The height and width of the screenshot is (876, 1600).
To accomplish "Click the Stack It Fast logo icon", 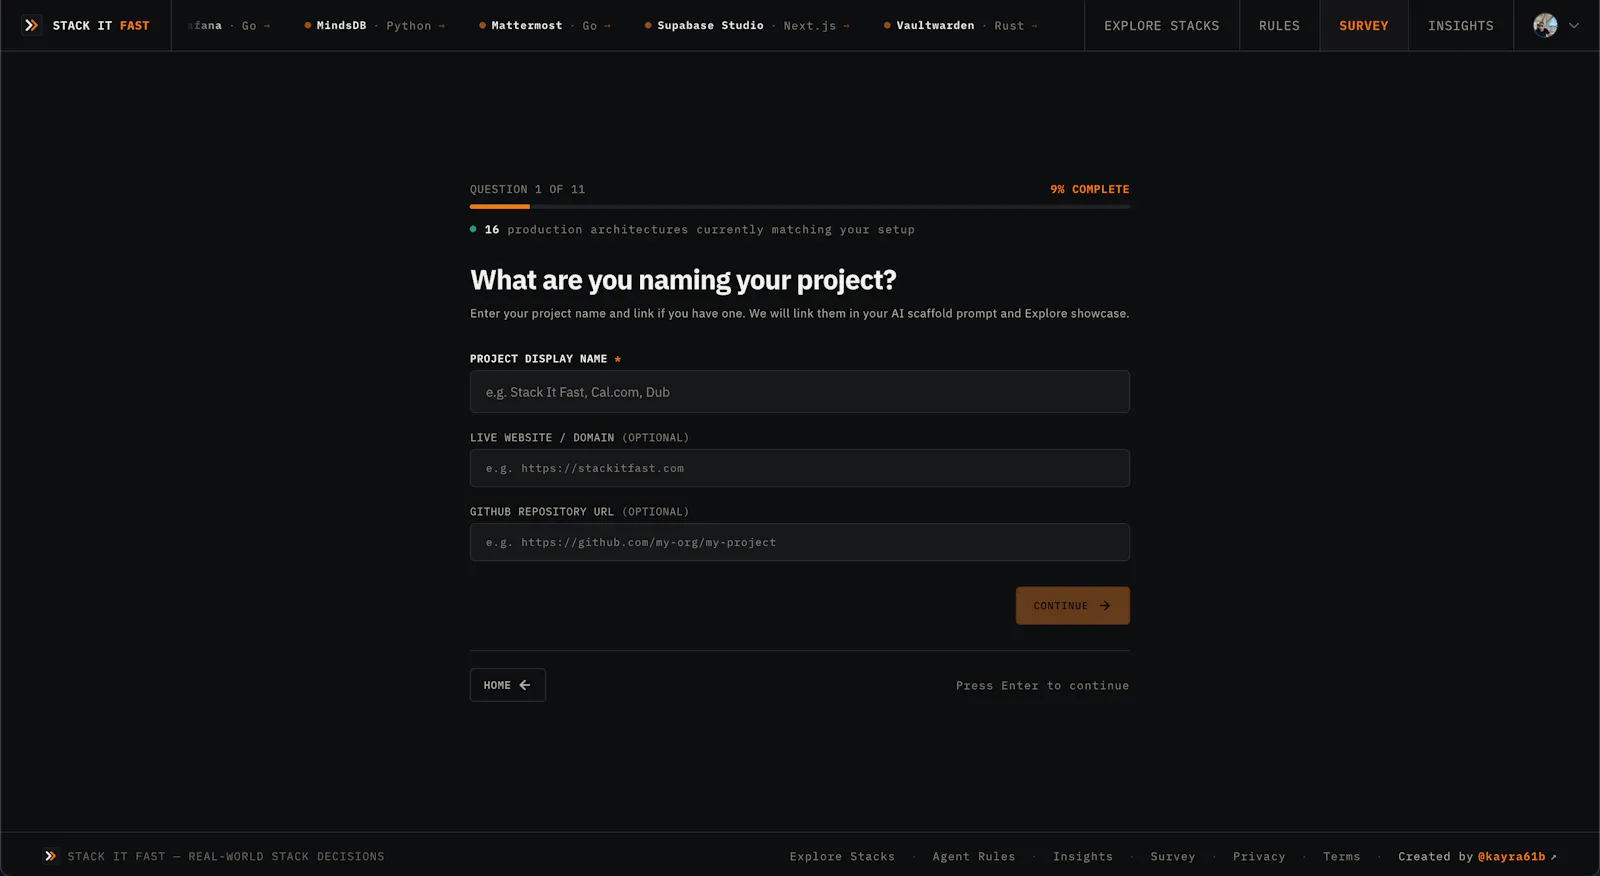I will (32, 25).
